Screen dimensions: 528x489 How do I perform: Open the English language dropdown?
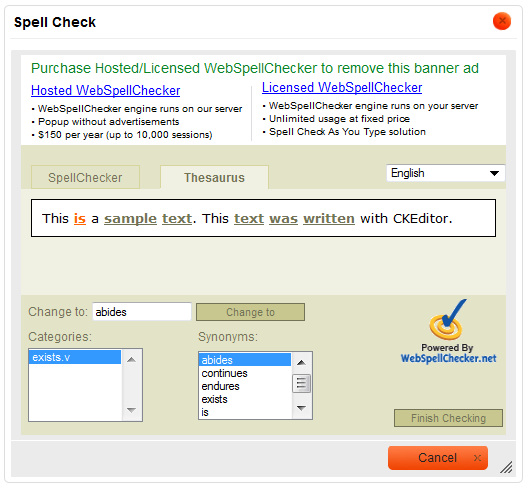[446, 173]
